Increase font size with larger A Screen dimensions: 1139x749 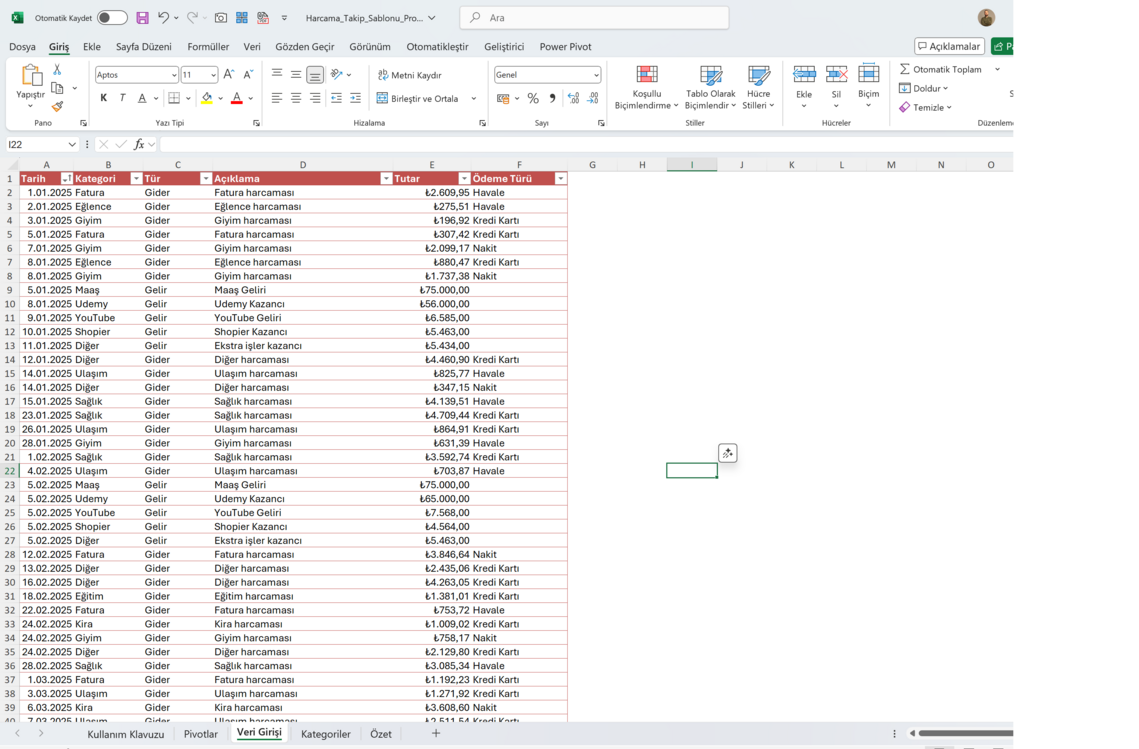click(229, 74)
